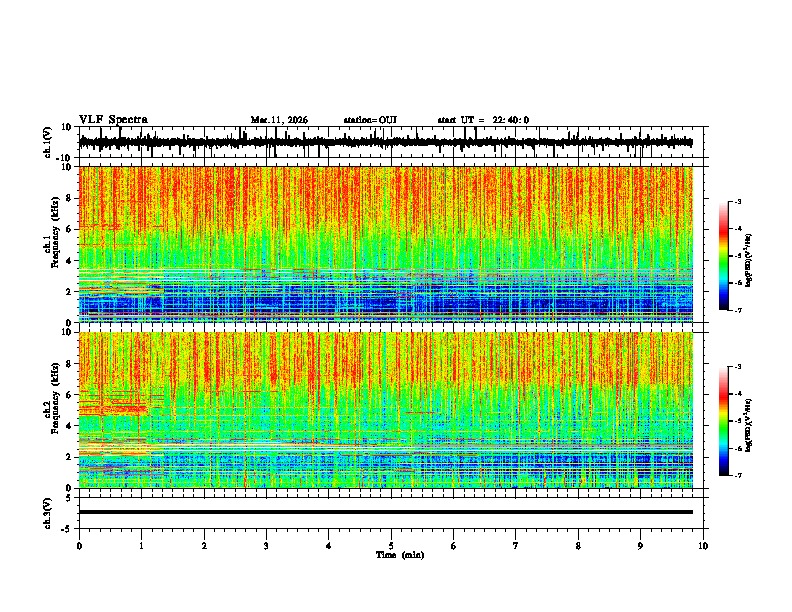Image resolution: width=792 pixels, height=612 pixels.
Task: Click the "station=OUI" header label
Action: pyautogui.click(x=370, y=120)
